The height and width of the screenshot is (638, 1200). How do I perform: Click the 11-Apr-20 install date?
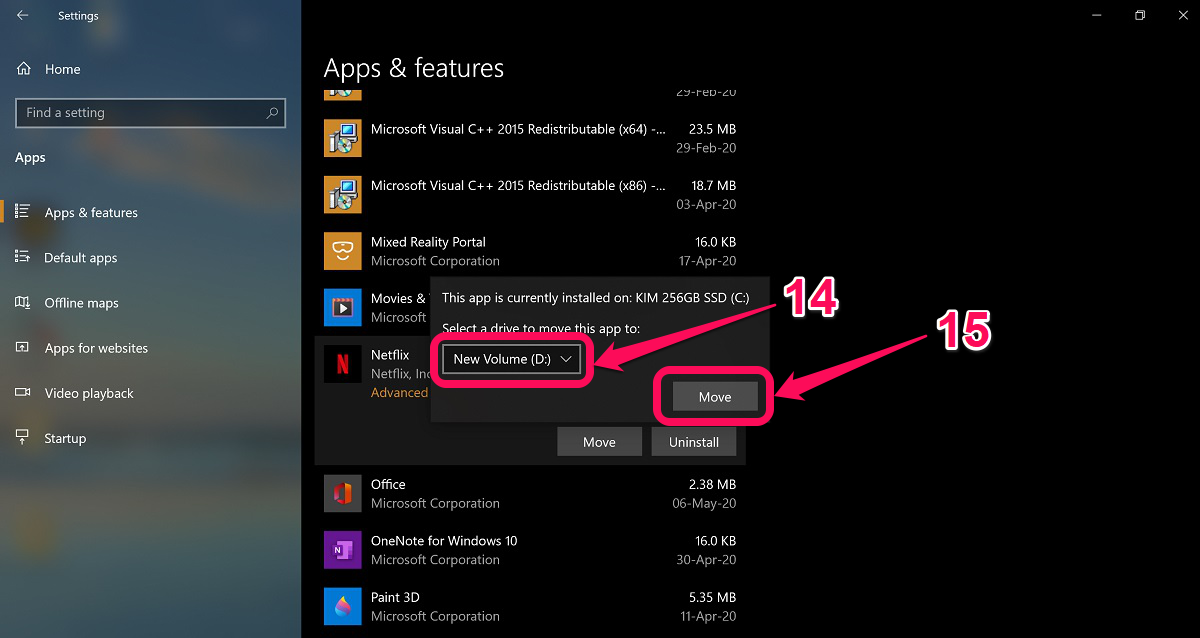tap(706, 616)
